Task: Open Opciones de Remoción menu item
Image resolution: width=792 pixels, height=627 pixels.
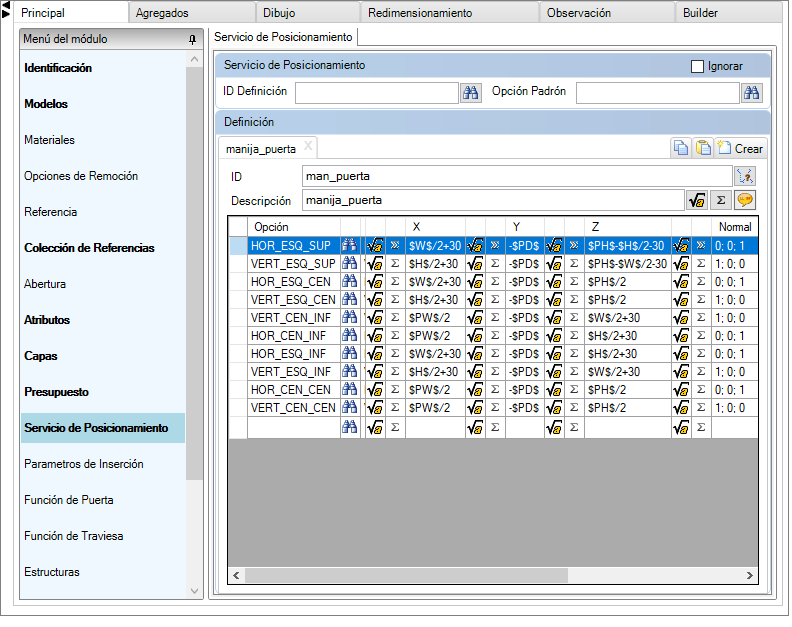Action: (81, 176)
